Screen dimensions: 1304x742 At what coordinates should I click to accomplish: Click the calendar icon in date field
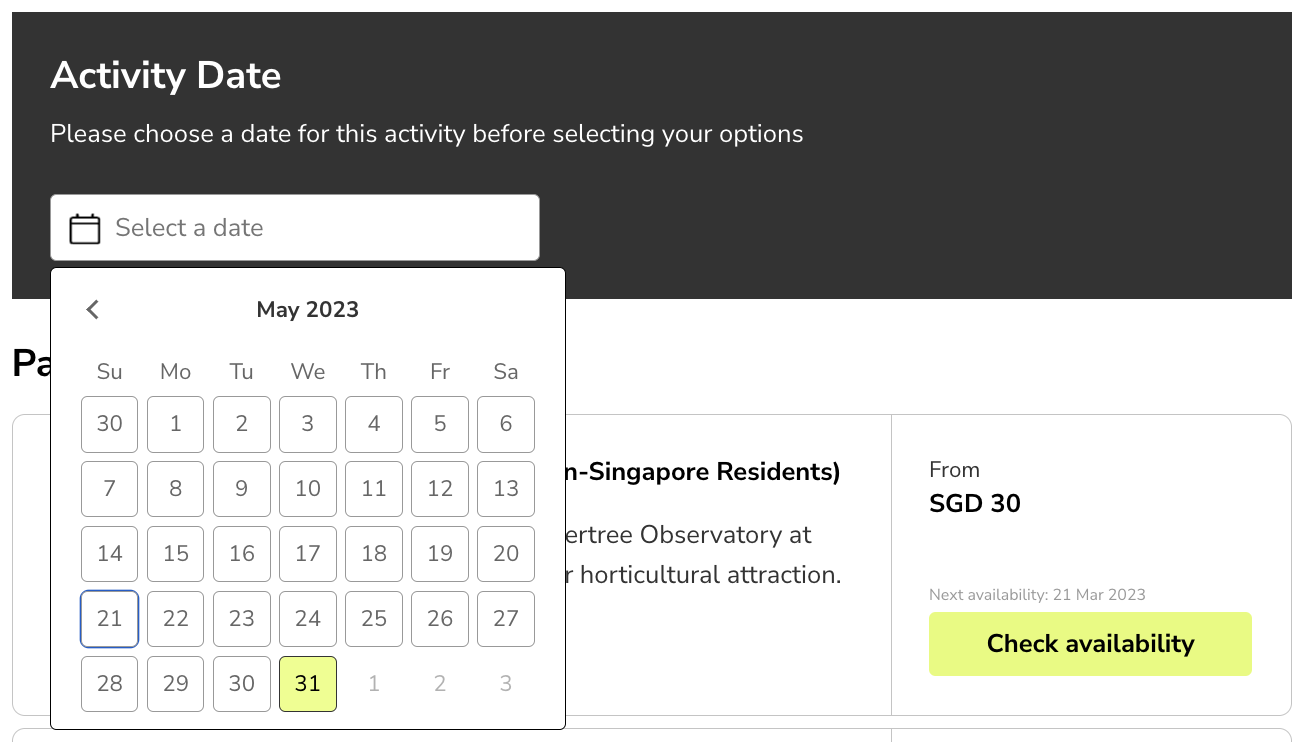[85, 229]
